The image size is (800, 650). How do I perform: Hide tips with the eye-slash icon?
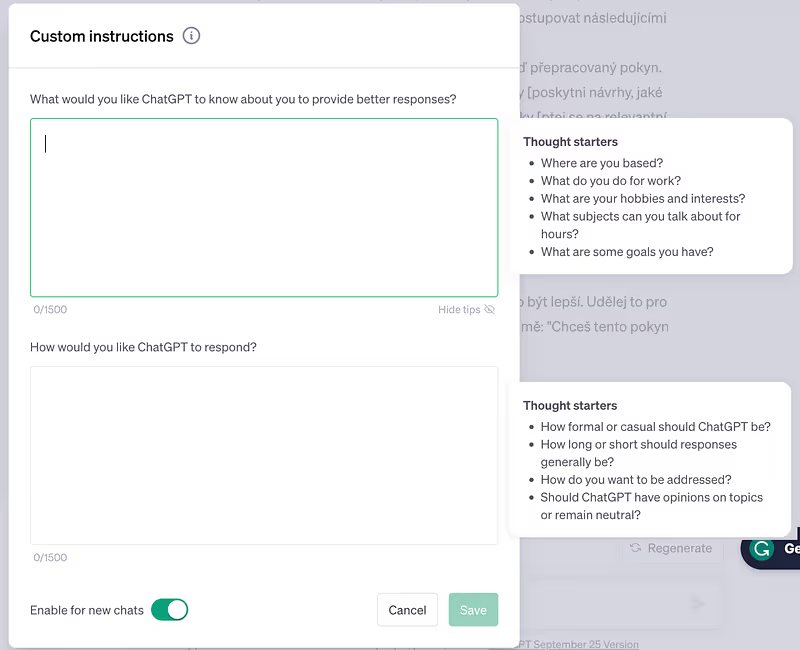(489, 309)
